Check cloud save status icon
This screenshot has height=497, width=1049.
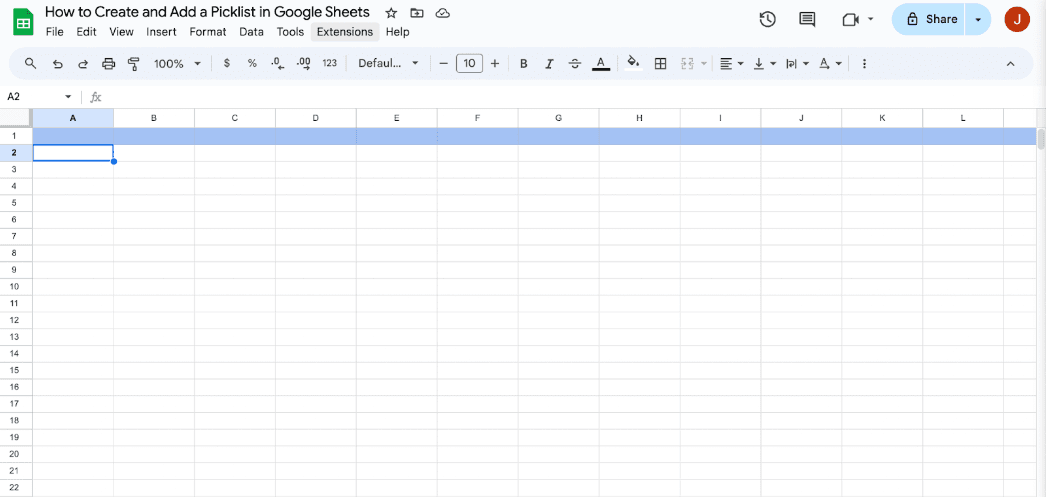[x=442, y=13]
